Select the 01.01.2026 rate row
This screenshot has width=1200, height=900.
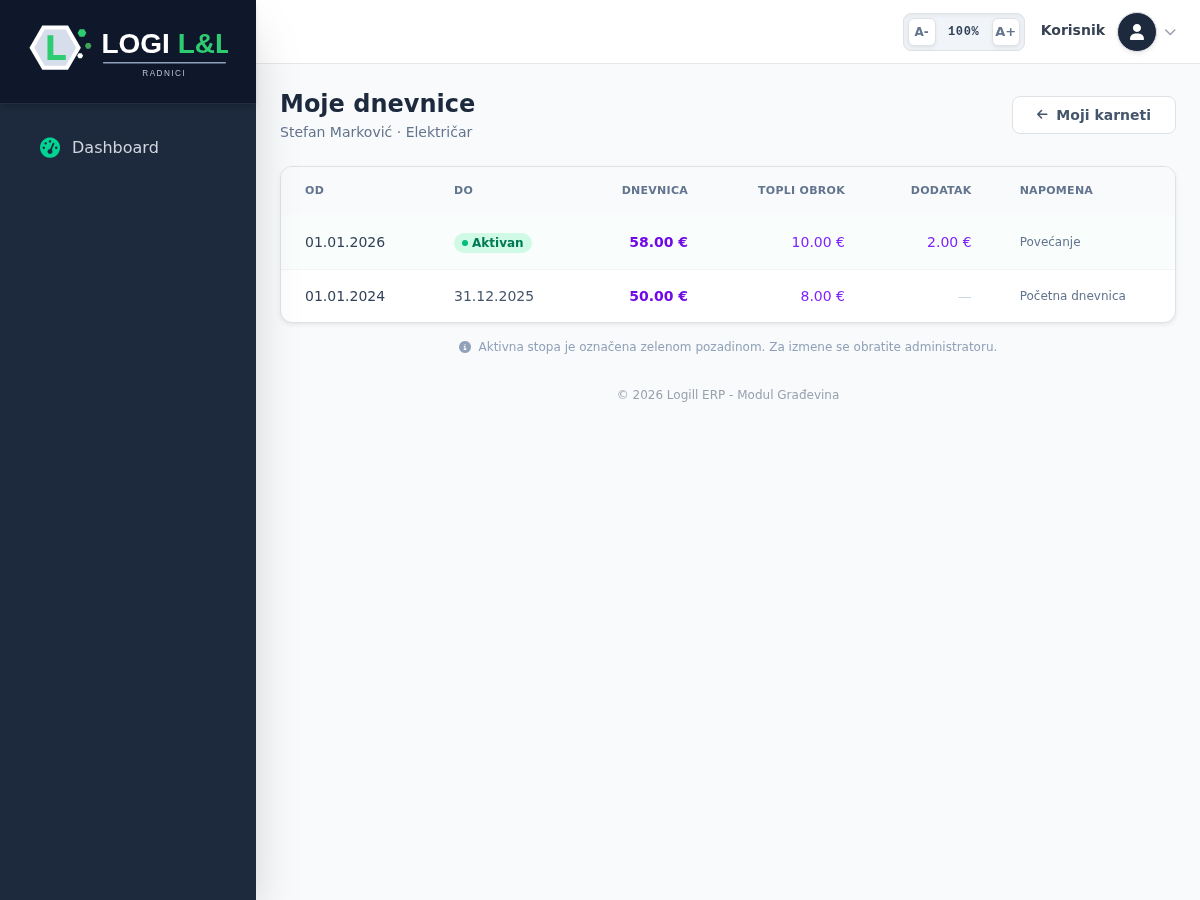[728, 243]
